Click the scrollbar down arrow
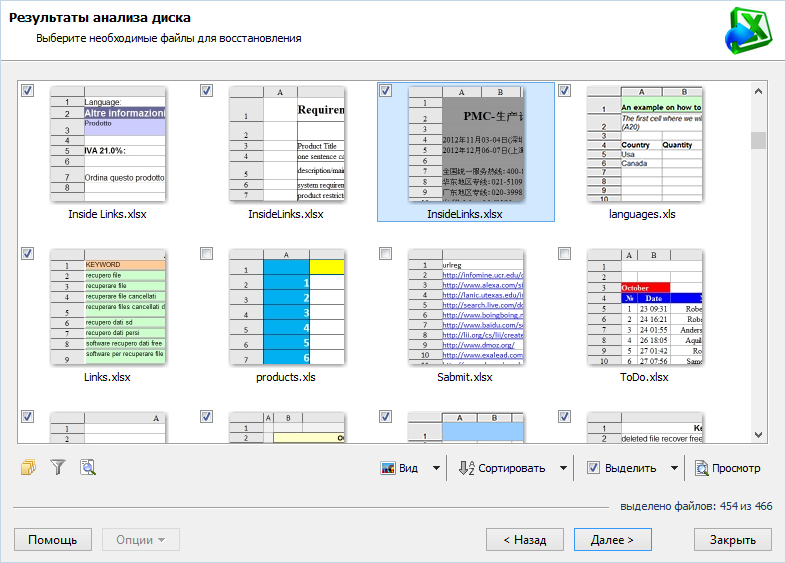 758,435
